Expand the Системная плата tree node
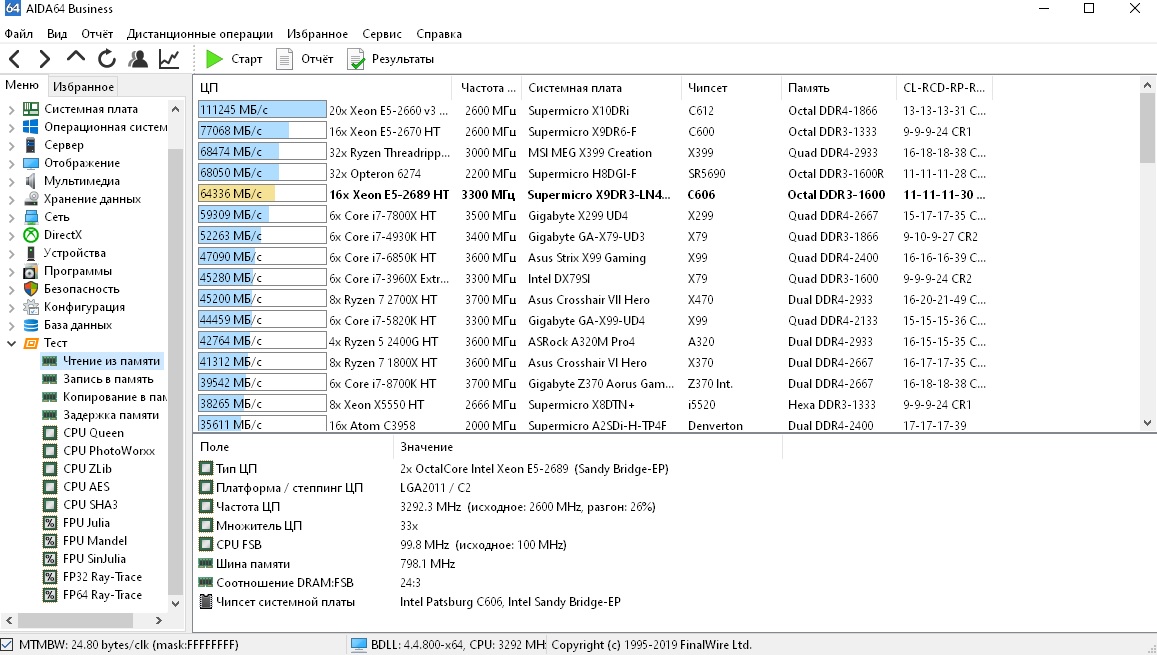Image resolution: width=1157 pixels, height=655 pixels. pos(11,109)
